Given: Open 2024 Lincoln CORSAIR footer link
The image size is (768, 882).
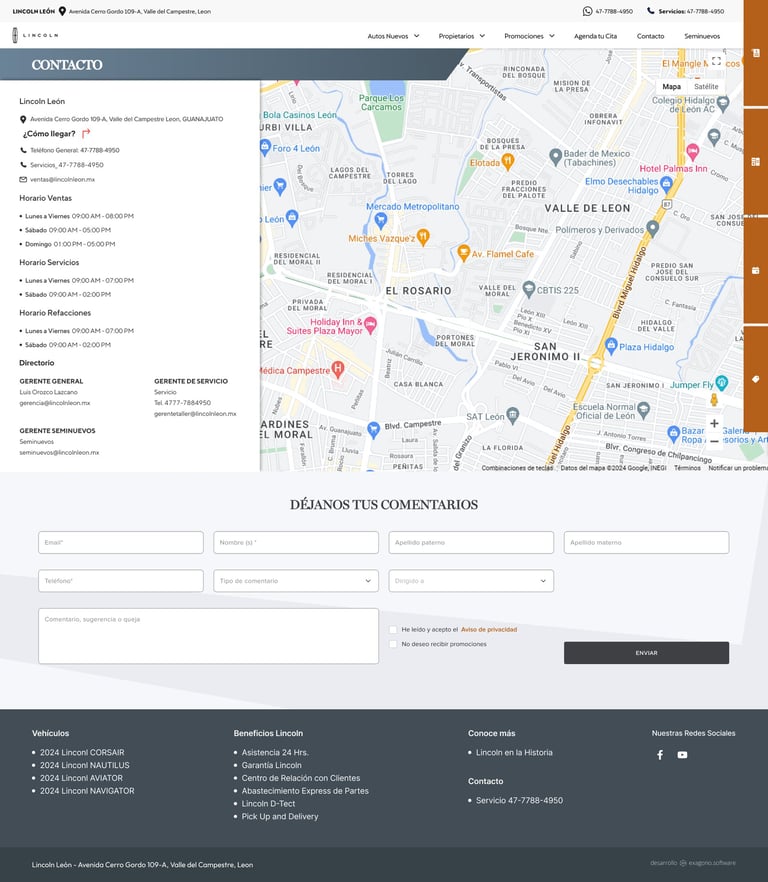Looking at the screenshot, I should click(82, 752).
